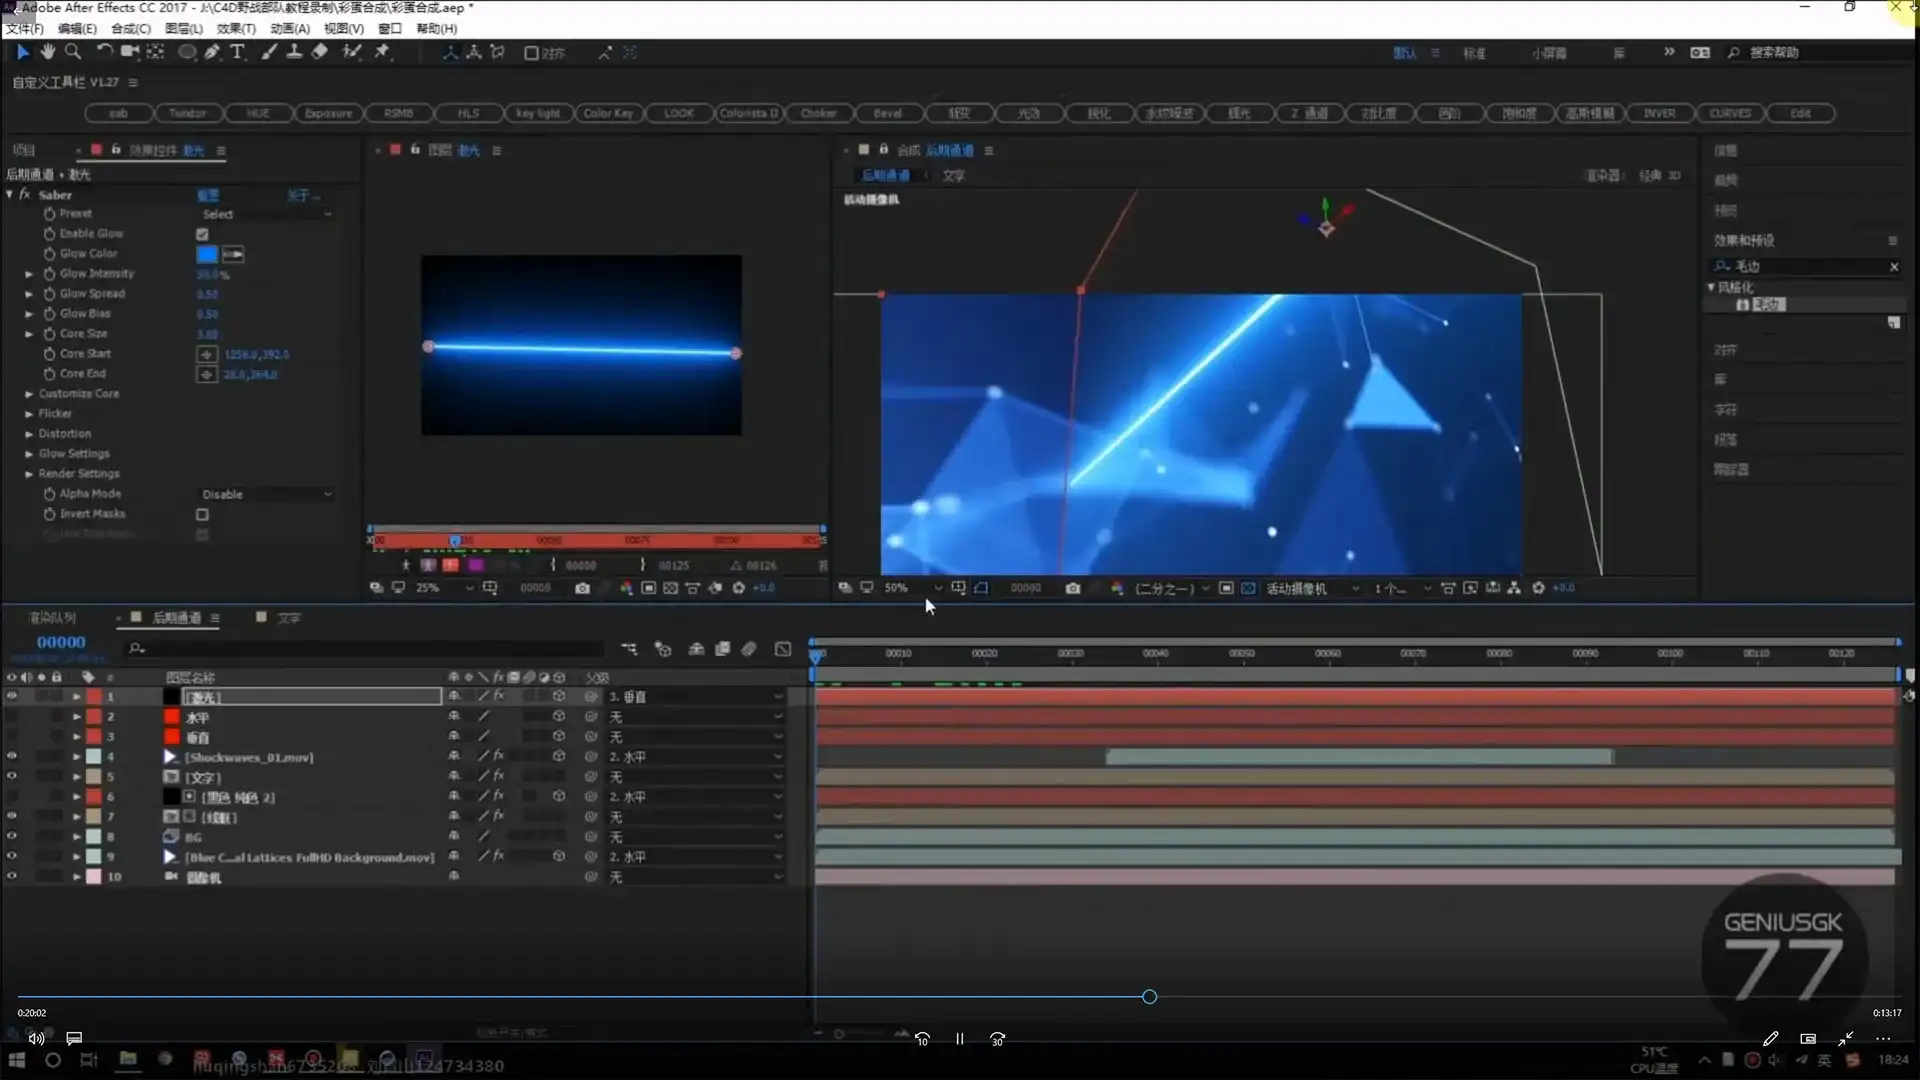The image size is (1920, 1080).
Task: Open the Glow Color blue swatch
Action: 207,254
